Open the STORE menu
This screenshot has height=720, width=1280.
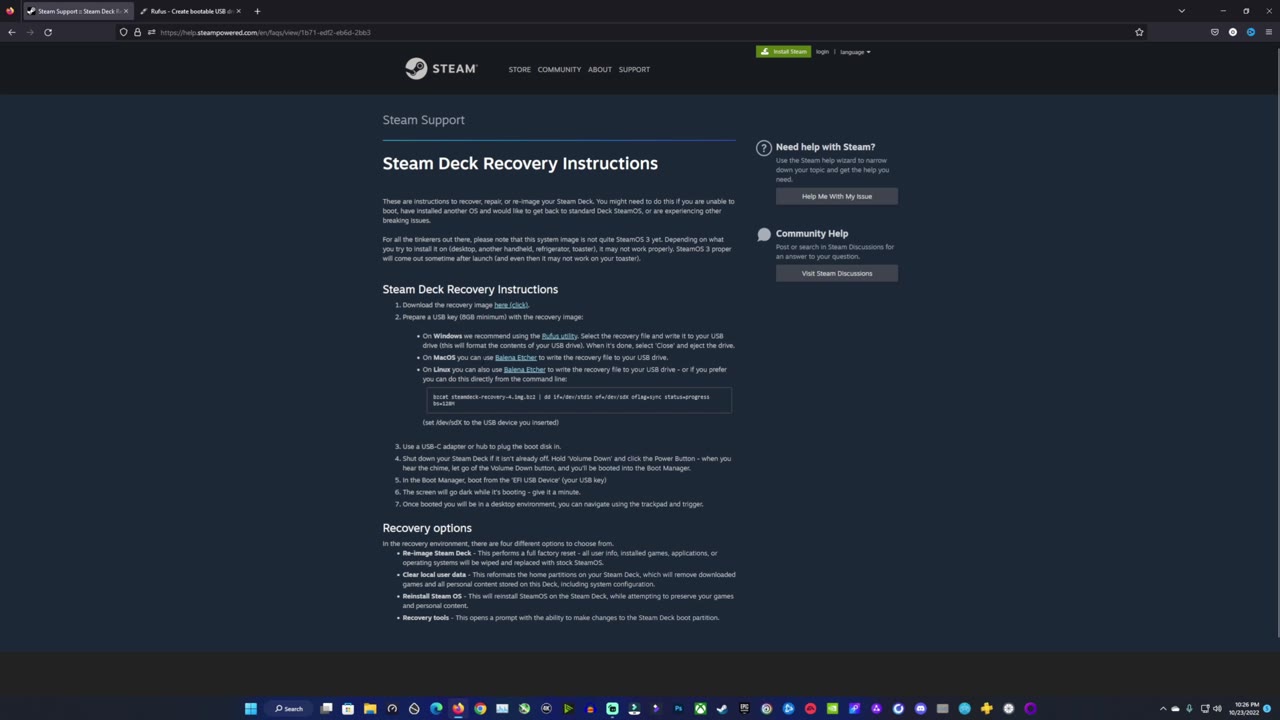(x=519, y=69)
